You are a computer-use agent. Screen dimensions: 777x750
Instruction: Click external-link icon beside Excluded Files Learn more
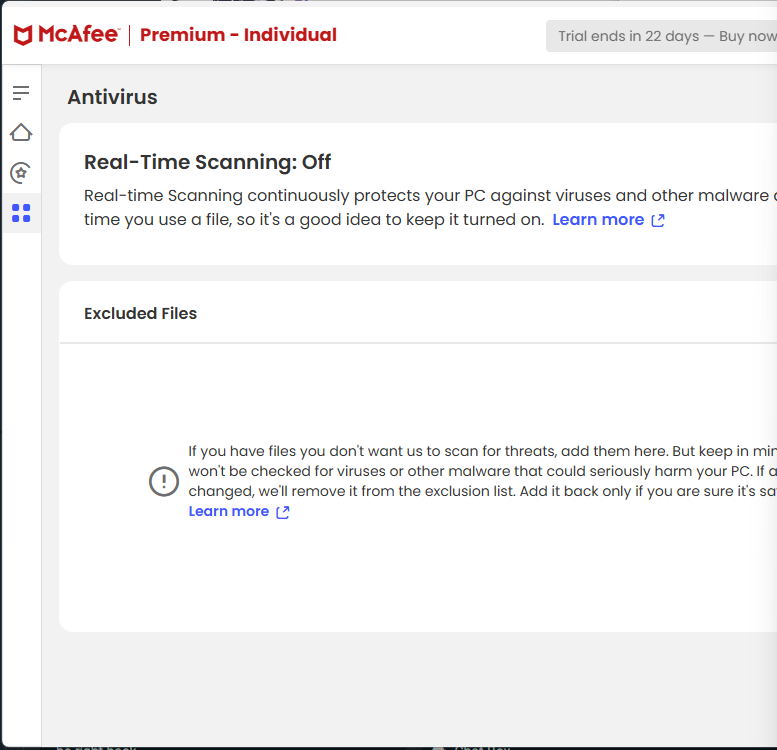pos(283,512)
